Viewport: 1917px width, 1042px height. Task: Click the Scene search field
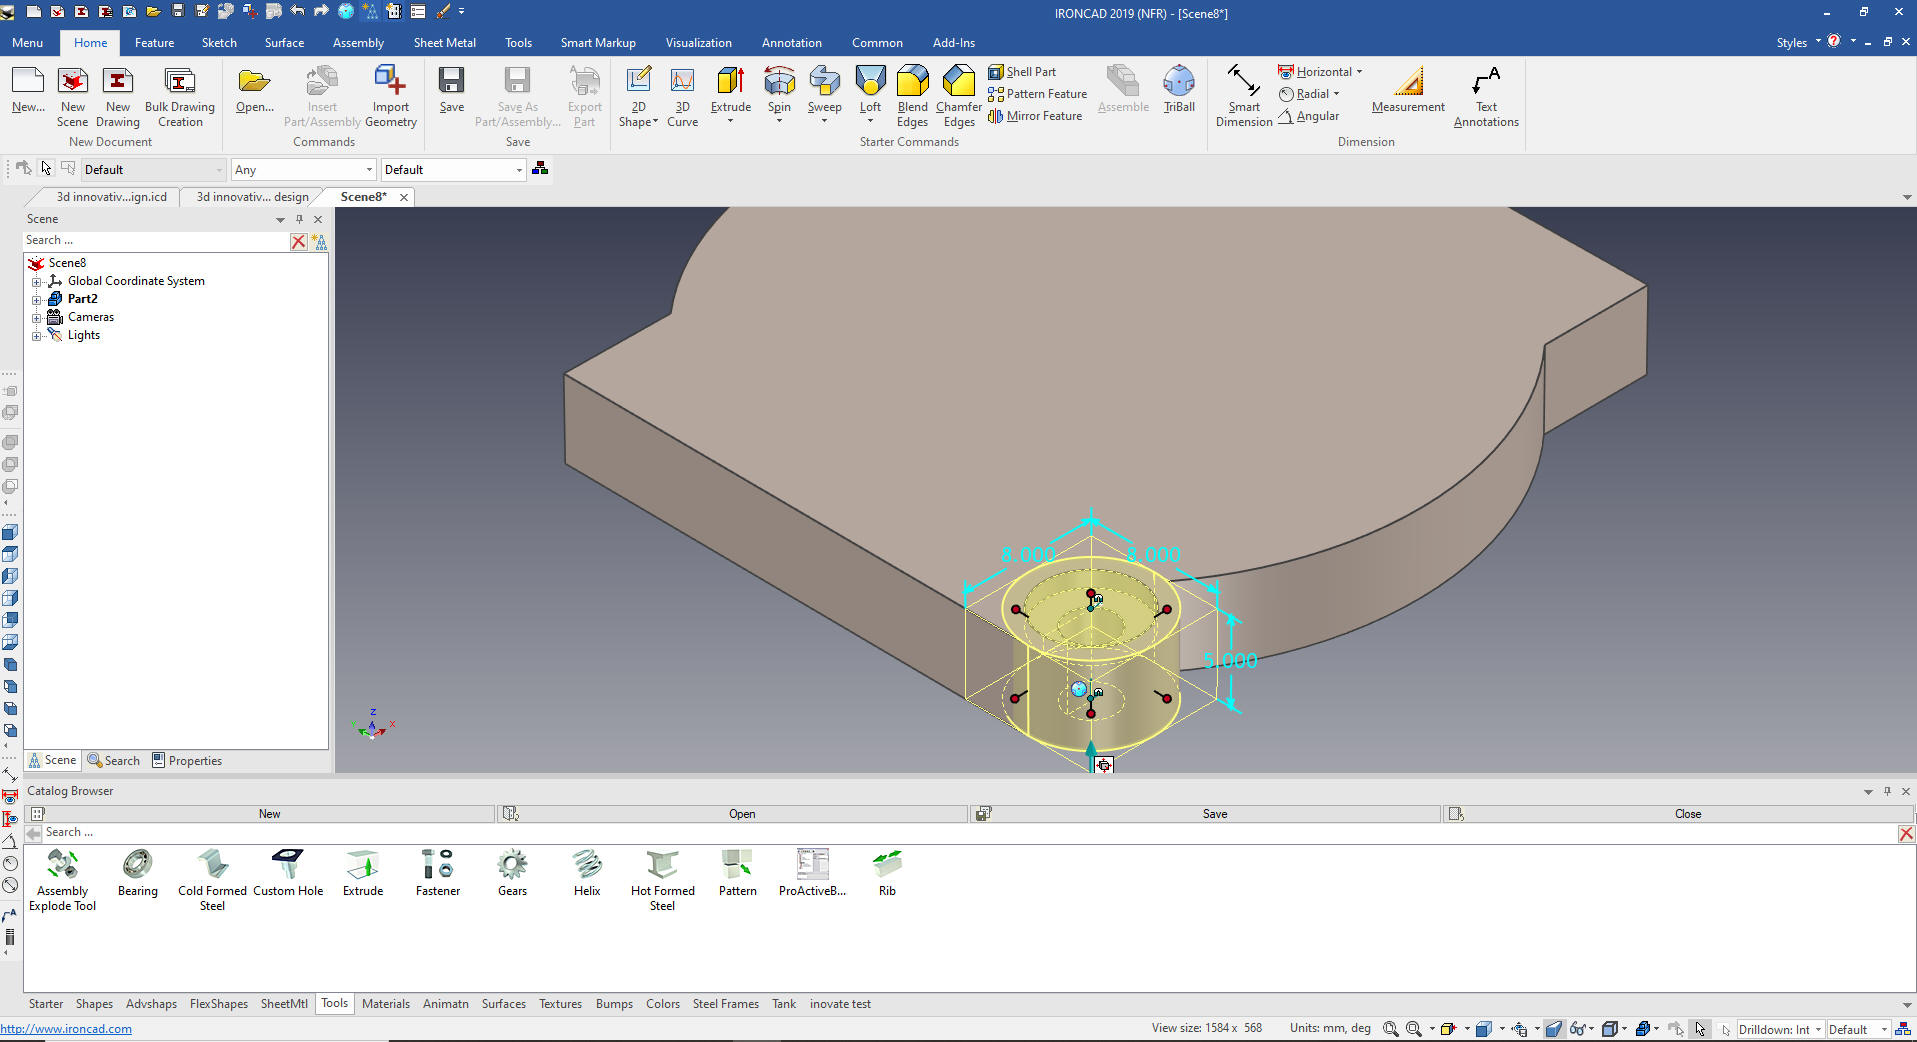click(x=155, y=241)
